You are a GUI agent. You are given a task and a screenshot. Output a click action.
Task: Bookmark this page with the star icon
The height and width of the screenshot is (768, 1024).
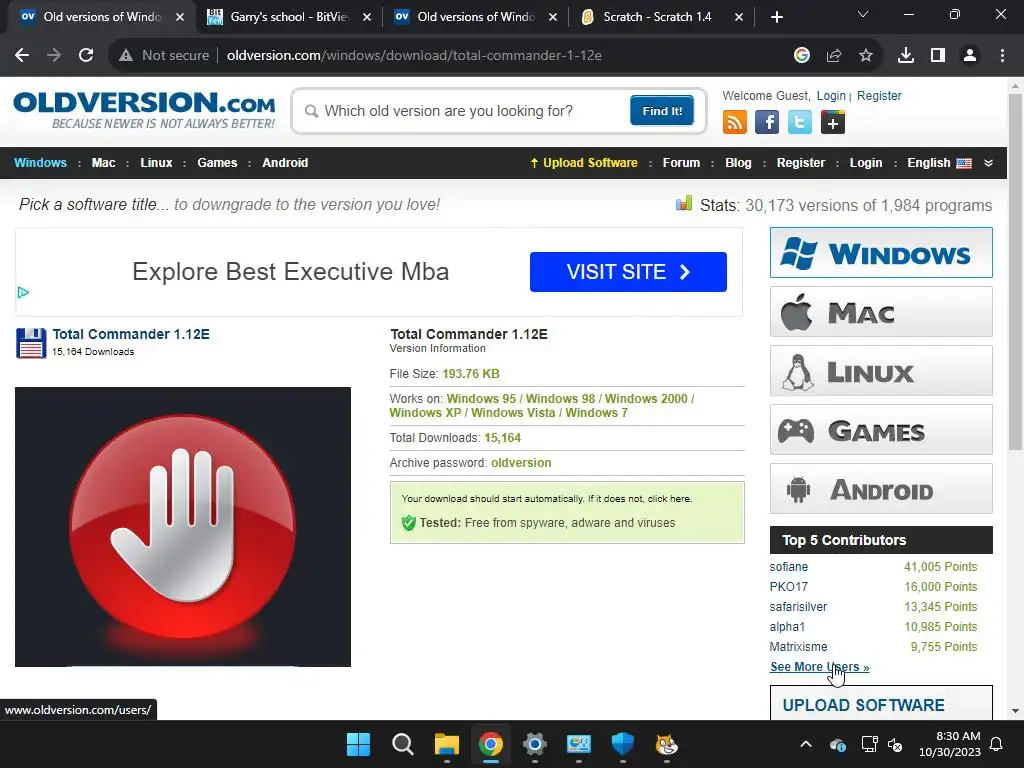[866, 56]
